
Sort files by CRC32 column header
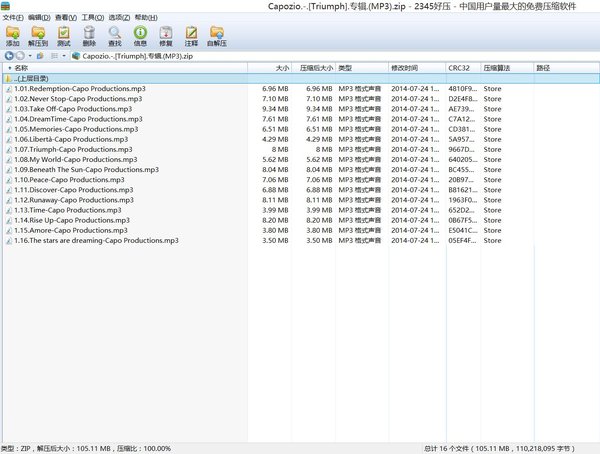click(460, 68)
